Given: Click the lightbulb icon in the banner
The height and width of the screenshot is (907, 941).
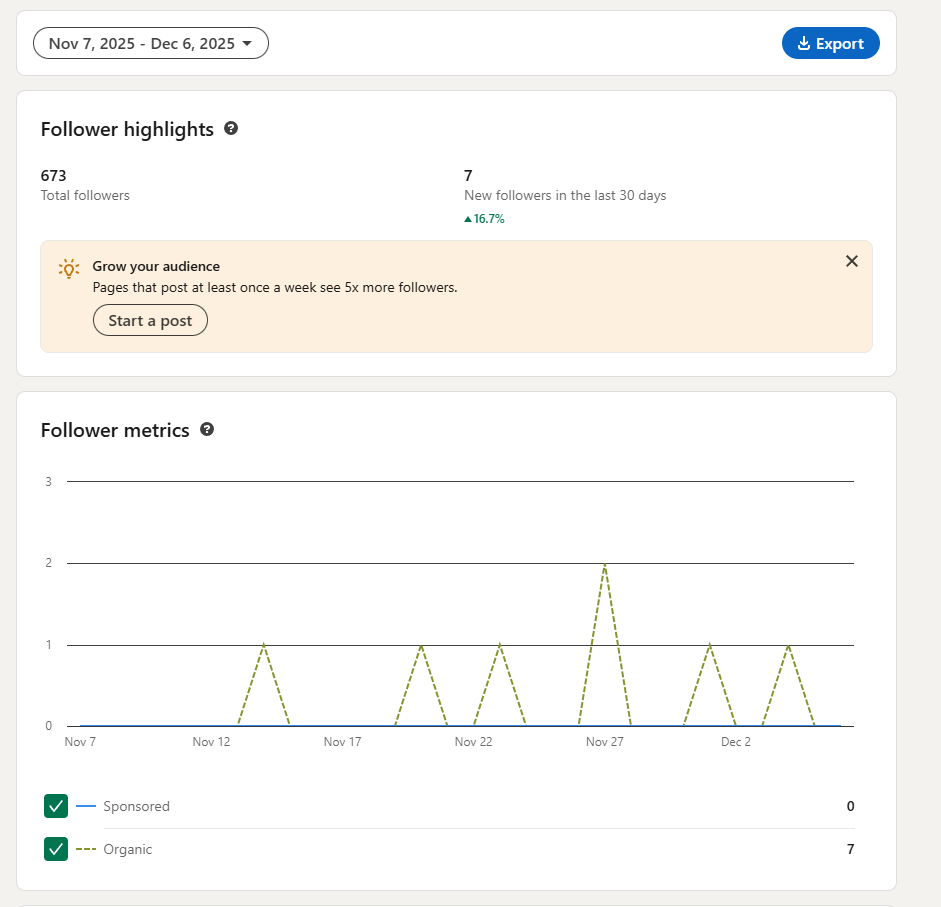Looking at the screenshot, I should point(69,268).
